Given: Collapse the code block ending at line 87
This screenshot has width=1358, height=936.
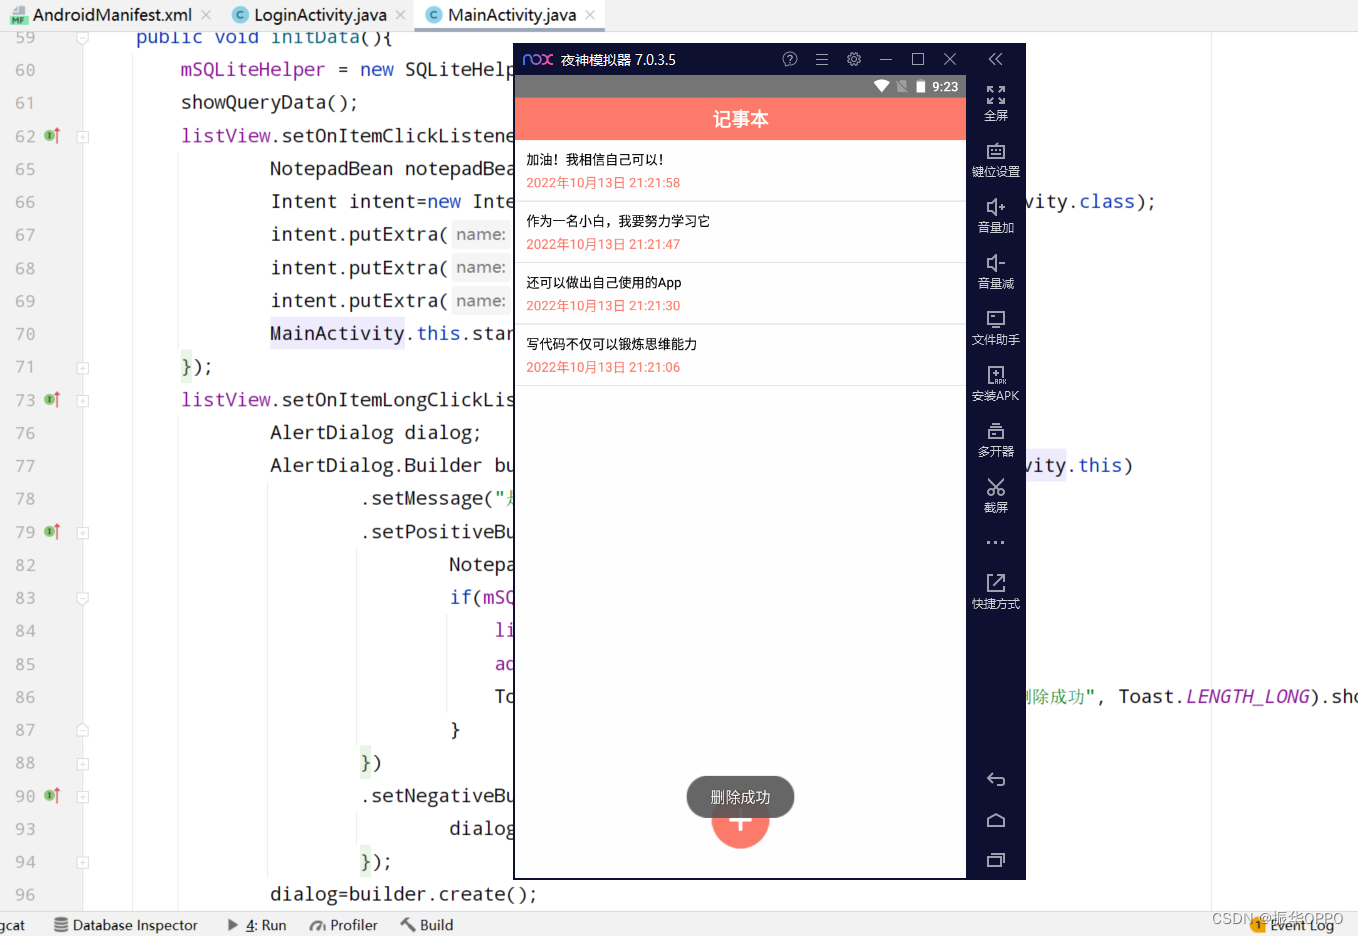Looking at the screenshot, I should 83,731.
